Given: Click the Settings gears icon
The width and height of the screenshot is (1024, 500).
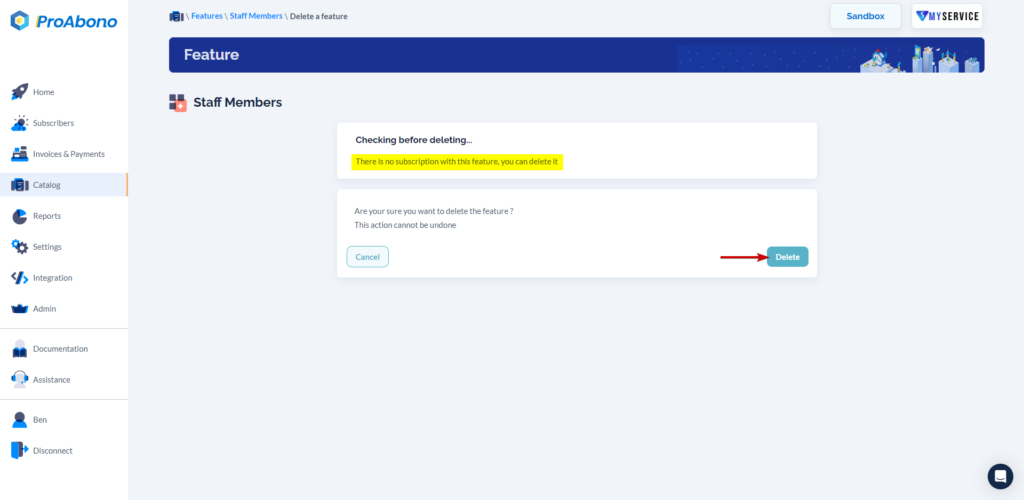Looking at the screenshot, I should [x=20, y=247].
